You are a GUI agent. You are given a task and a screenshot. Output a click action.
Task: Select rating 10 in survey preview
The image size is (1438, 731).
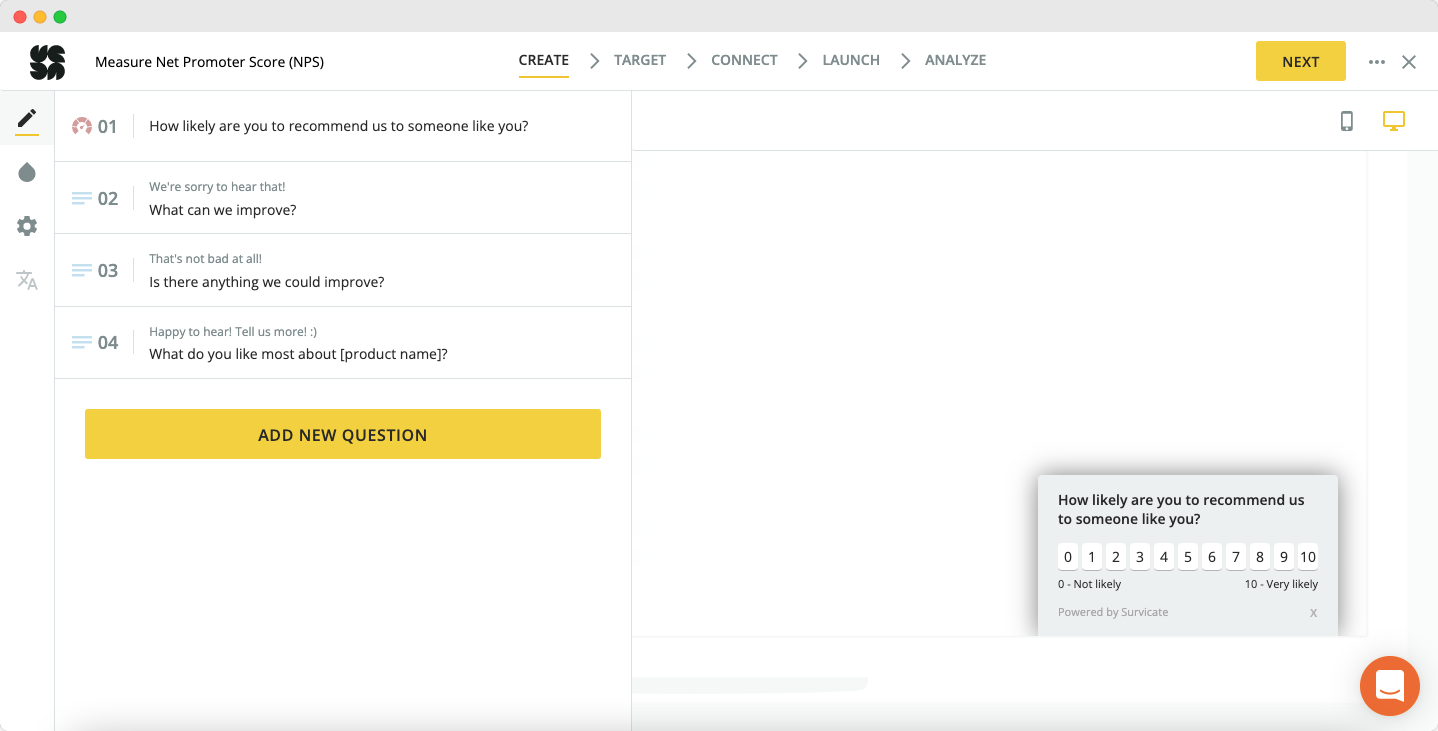(x=1307, y=557)
